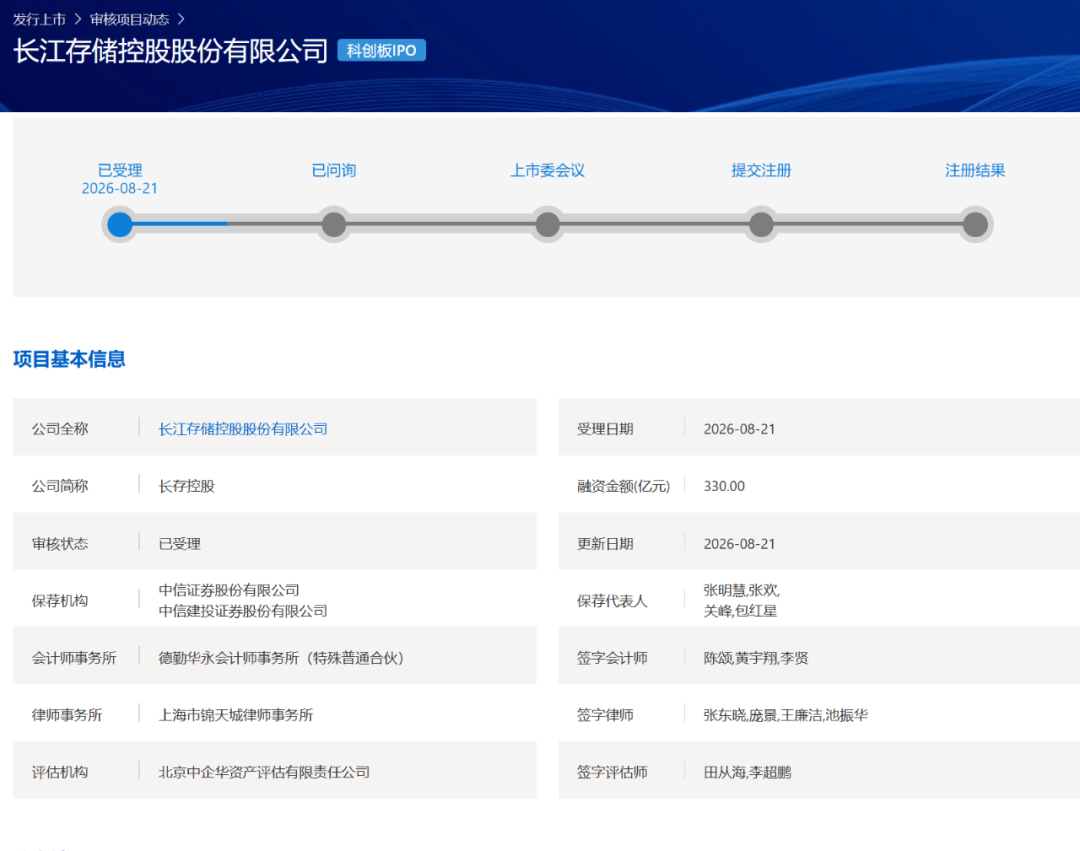The height and width of the screenshot is (851, 1080).
Task: Open the 长江存储控股股份有限公司 company link
Action: [x=243, y=429]
